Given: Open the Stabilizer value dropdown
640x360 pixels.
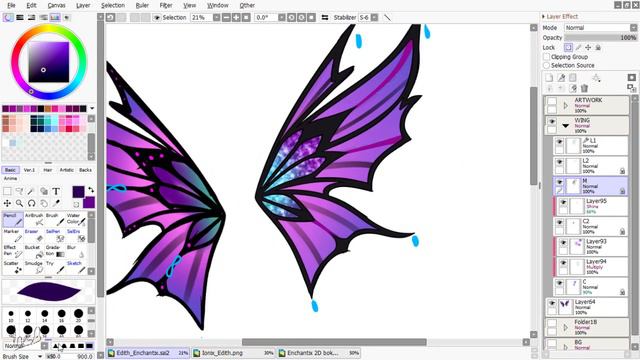Looking at the screenshot, I should (x=374, y=18).
